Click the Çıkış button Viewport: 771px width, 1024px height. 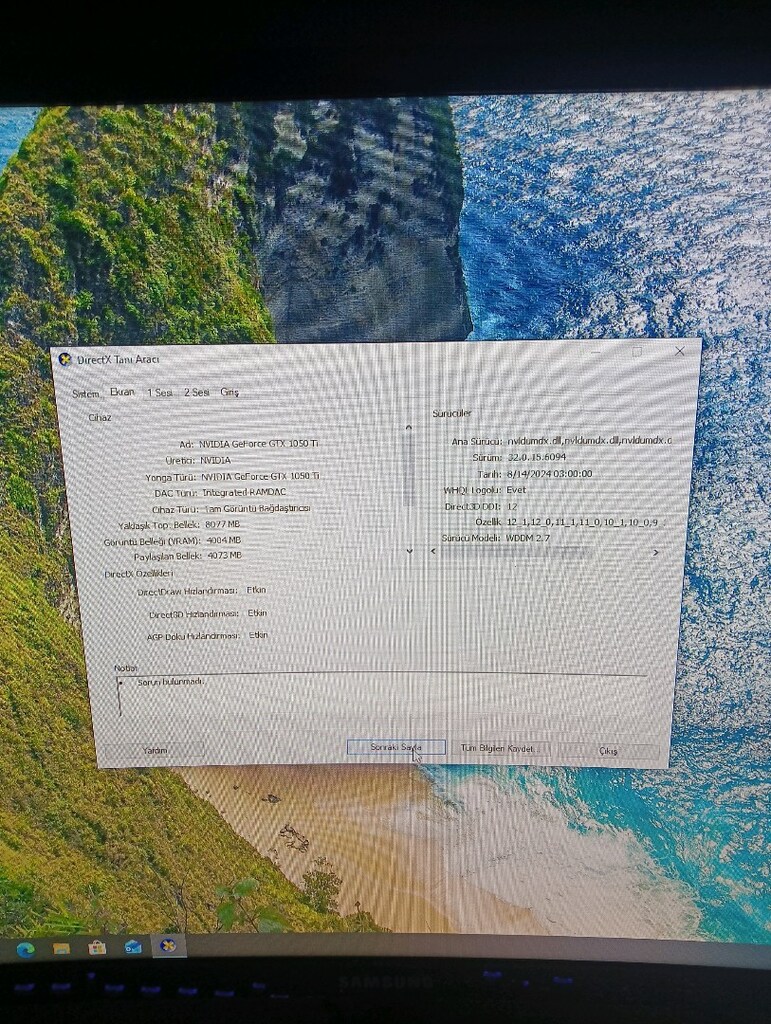point(608,751)
